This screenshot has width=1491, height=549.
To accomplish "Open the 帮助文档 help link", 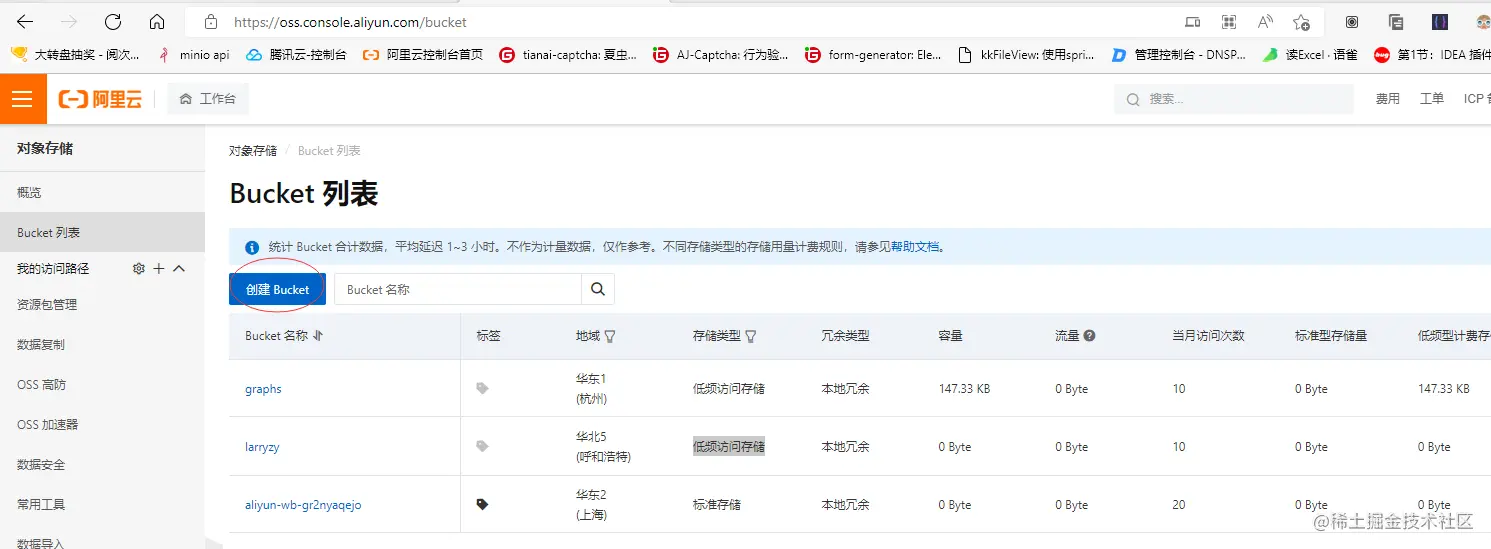I will [915, 246].
